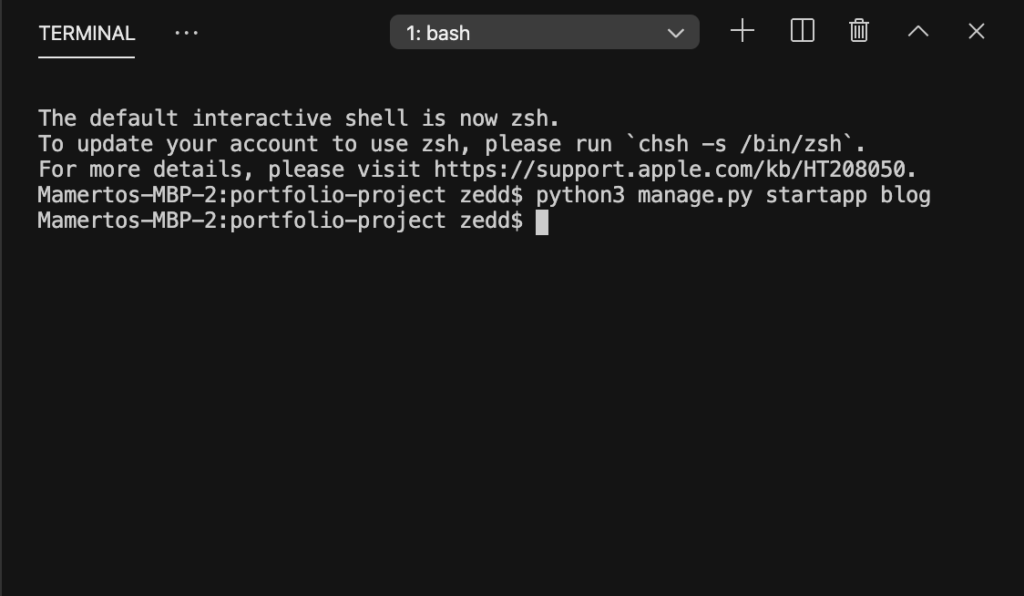Kill the terminal with the trash icon
The width and height of the screenshot is (1024, 596).
point(859,31)
